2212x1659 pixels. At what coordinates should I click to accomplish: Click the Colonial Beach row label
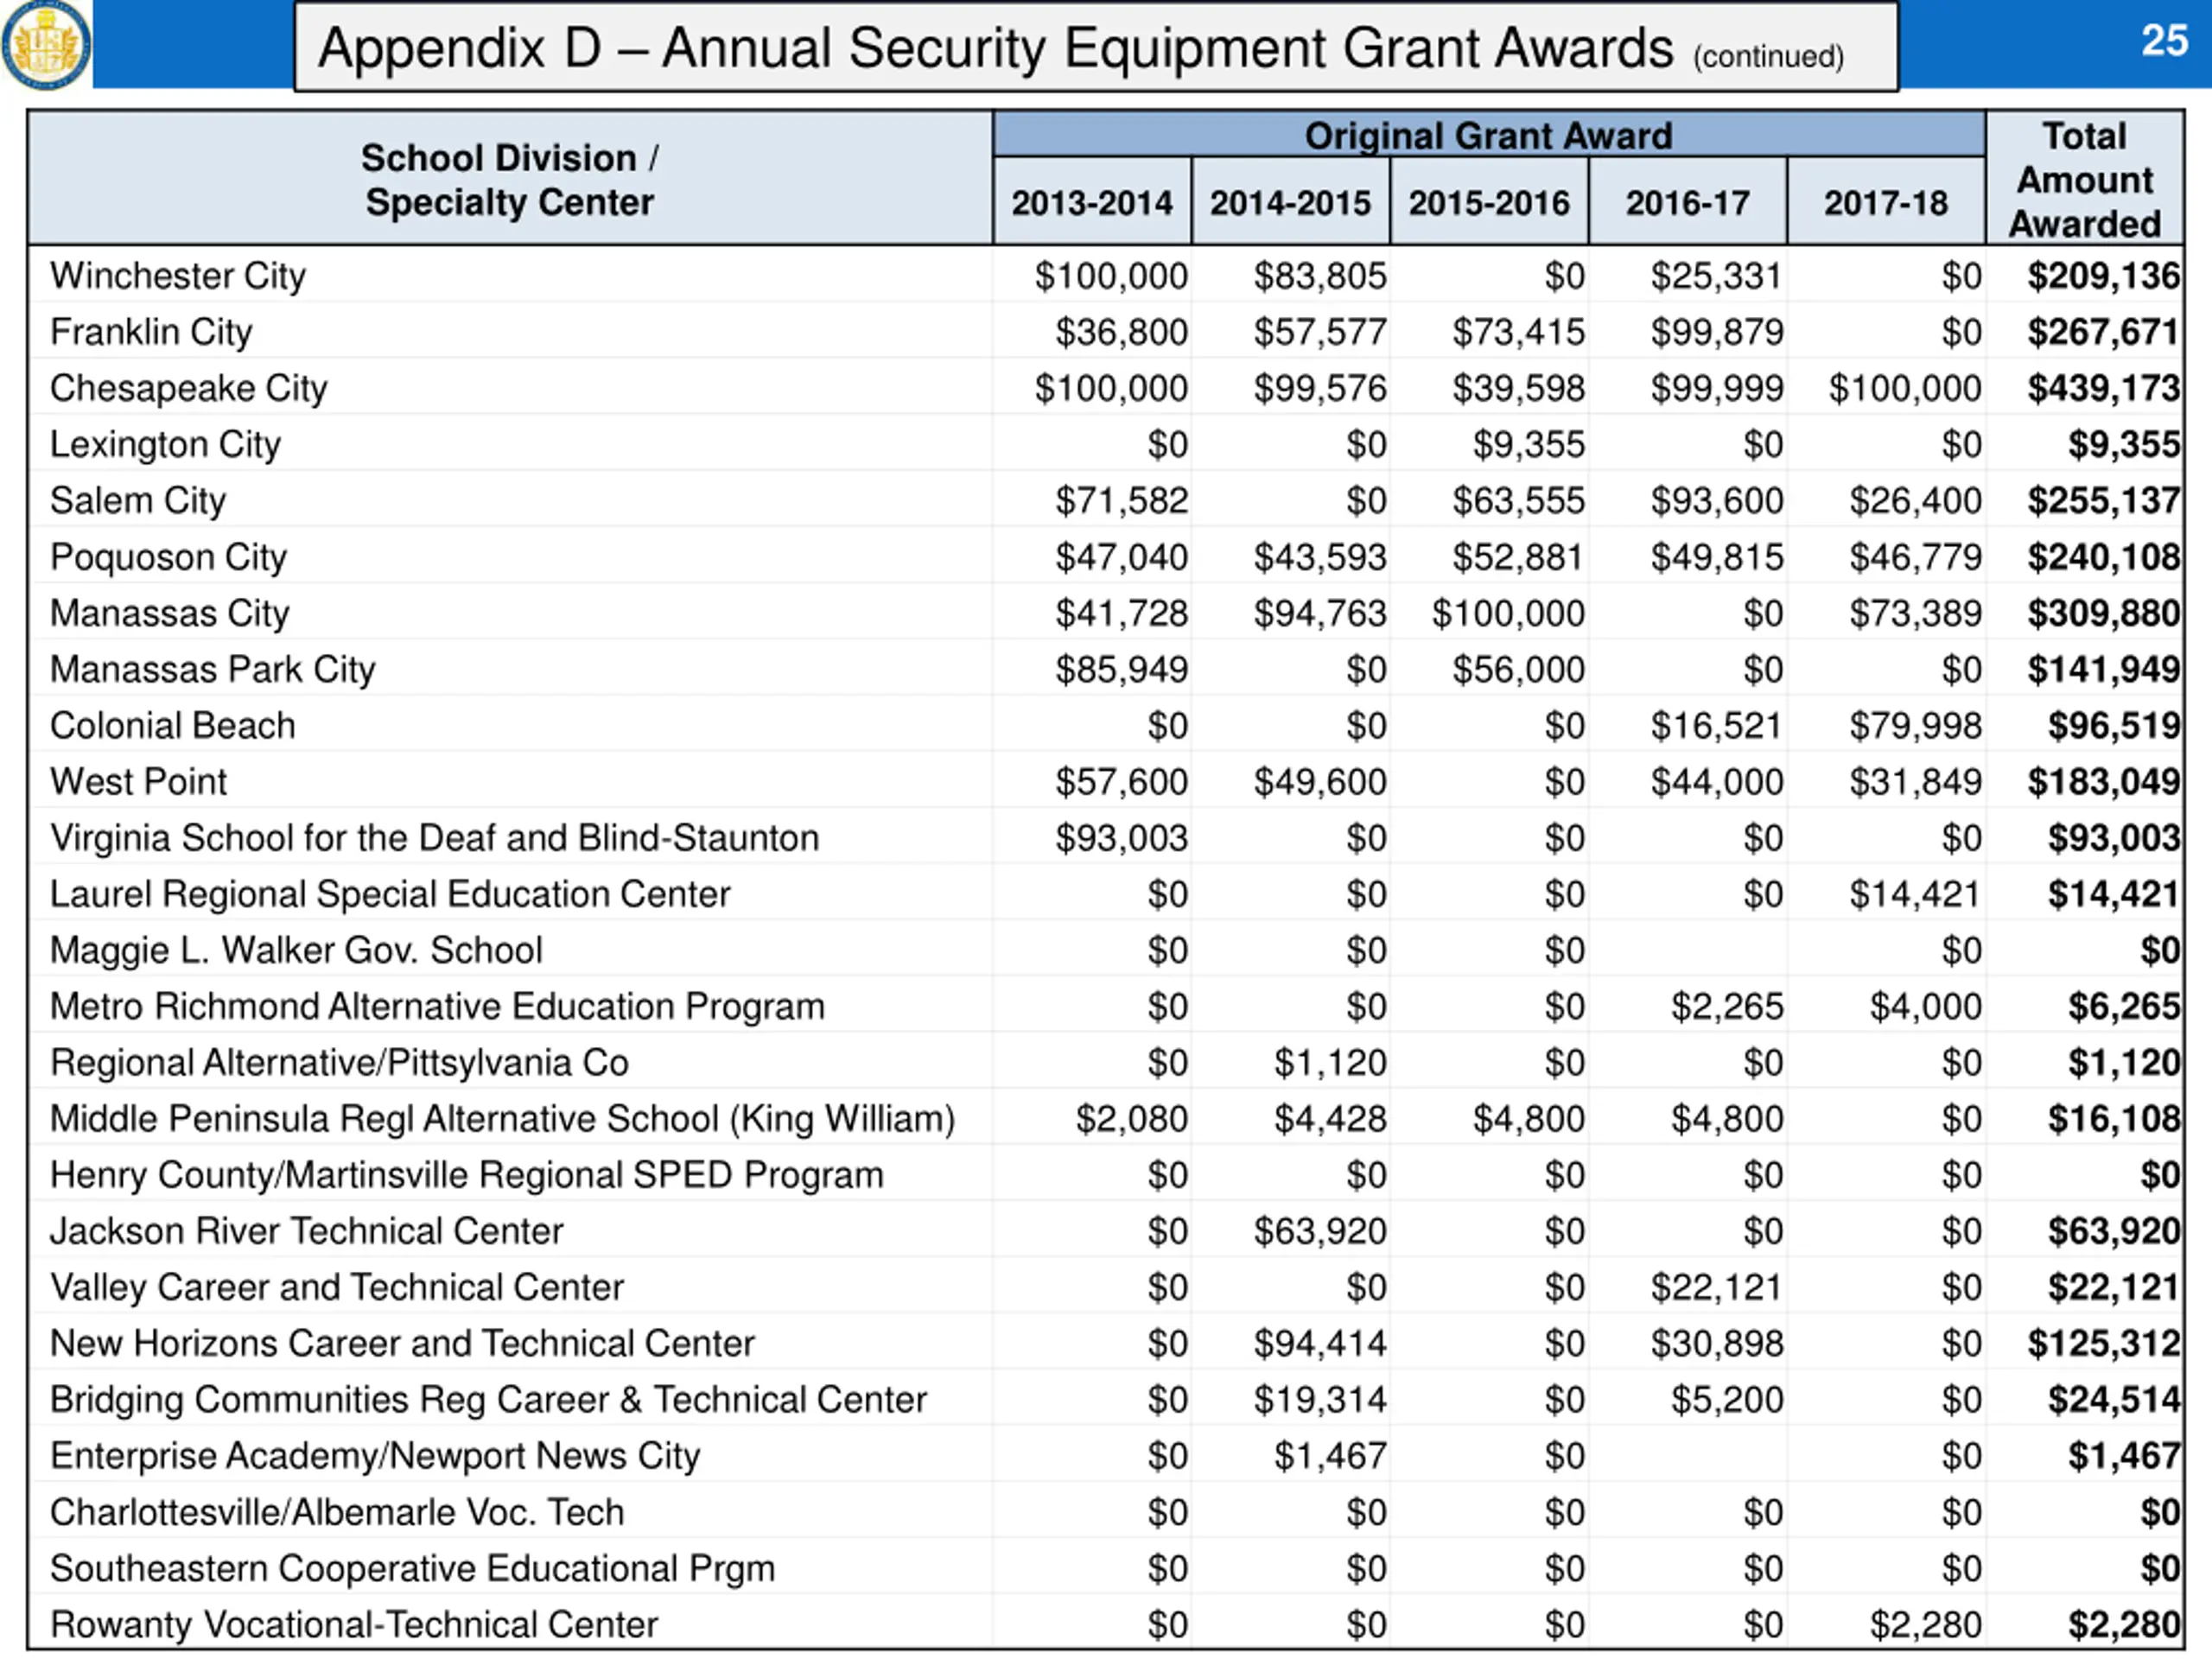[172, 725]
